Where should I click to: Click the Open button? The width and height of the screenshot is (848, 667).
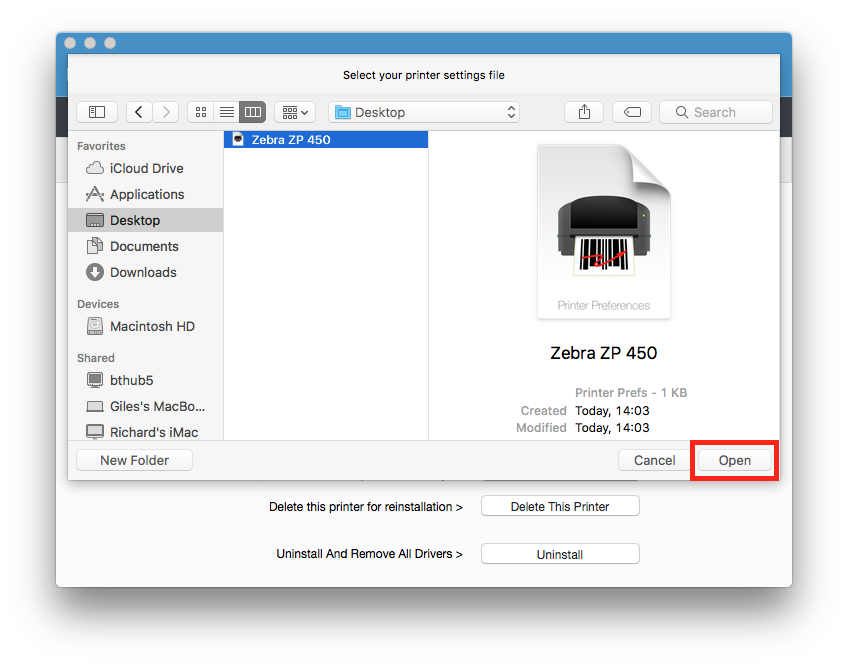pyautogui.click(x=734, y=460)
